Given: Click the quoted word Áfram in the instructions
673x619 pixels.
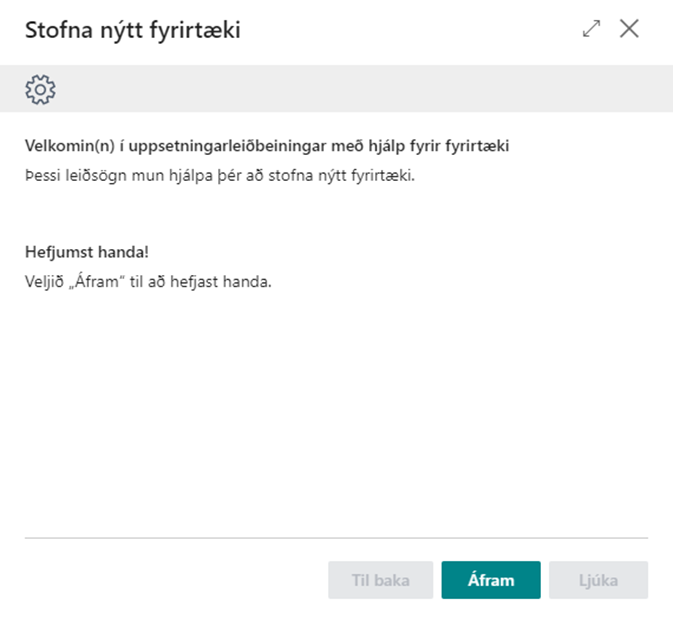Looking at the screenshot, I should click(x=110, y=281).
